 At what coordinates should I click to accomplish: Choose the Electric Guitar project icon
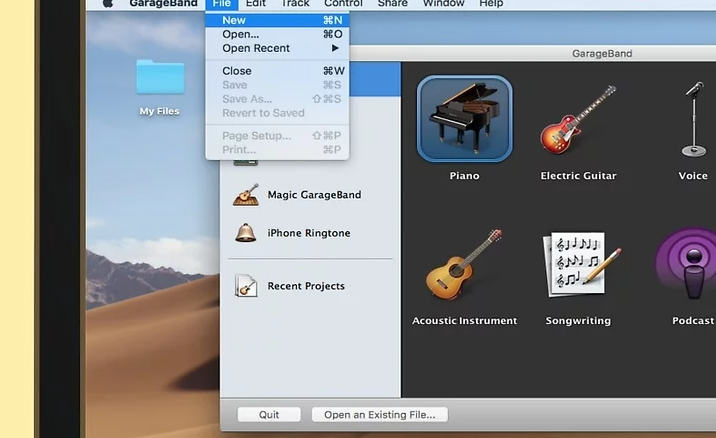pyautogui.click(x=578, y=120)
